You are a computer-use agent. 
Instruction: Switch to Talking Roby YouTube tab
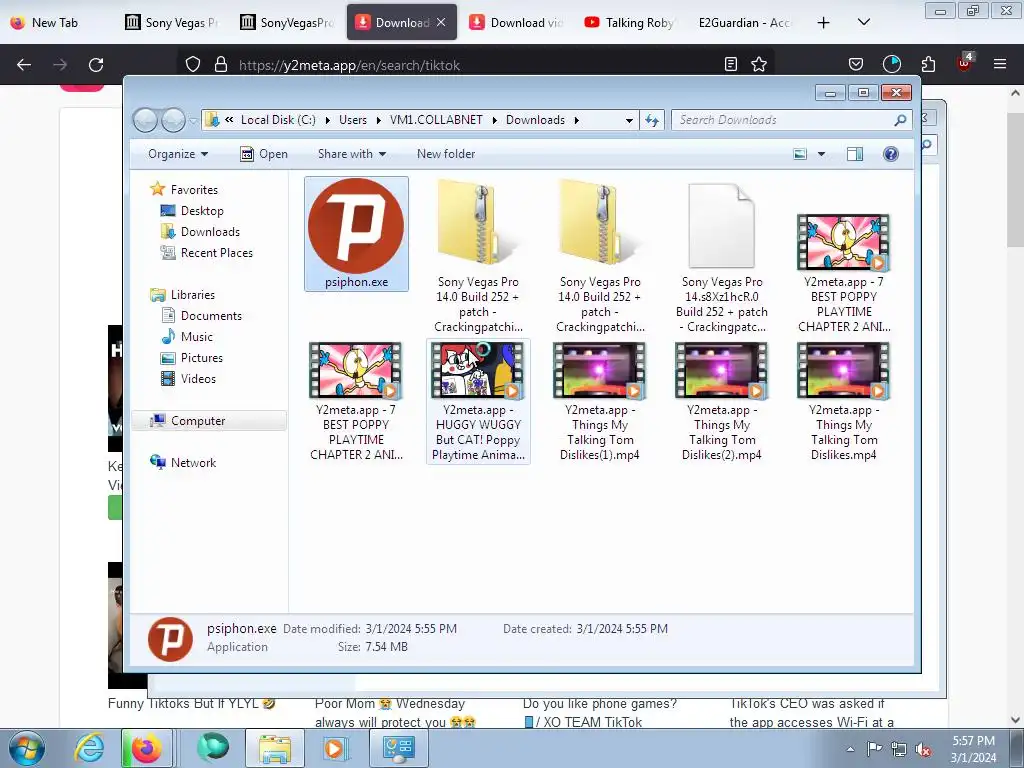[631, 23]
